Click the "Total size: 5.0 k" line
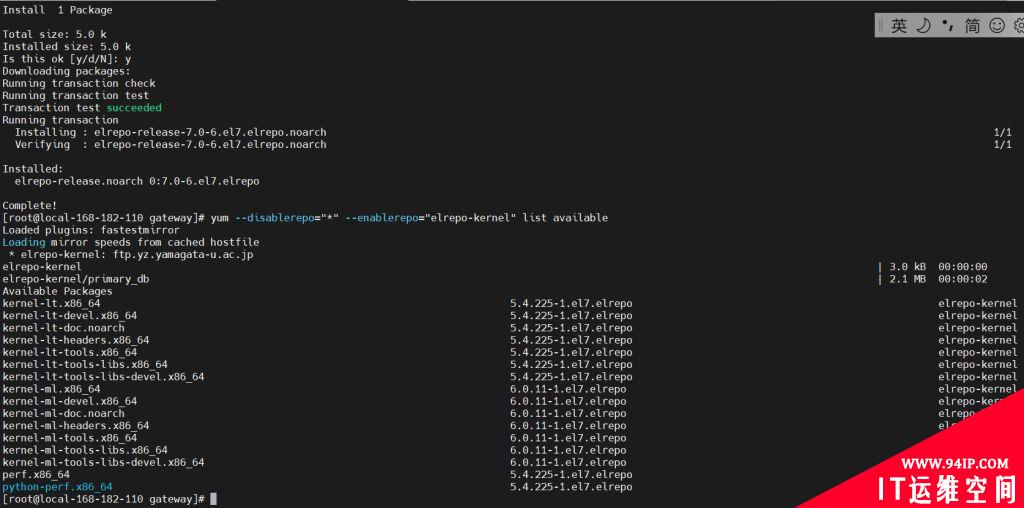This screenshot has height=508, width=1024. [55, 34]
